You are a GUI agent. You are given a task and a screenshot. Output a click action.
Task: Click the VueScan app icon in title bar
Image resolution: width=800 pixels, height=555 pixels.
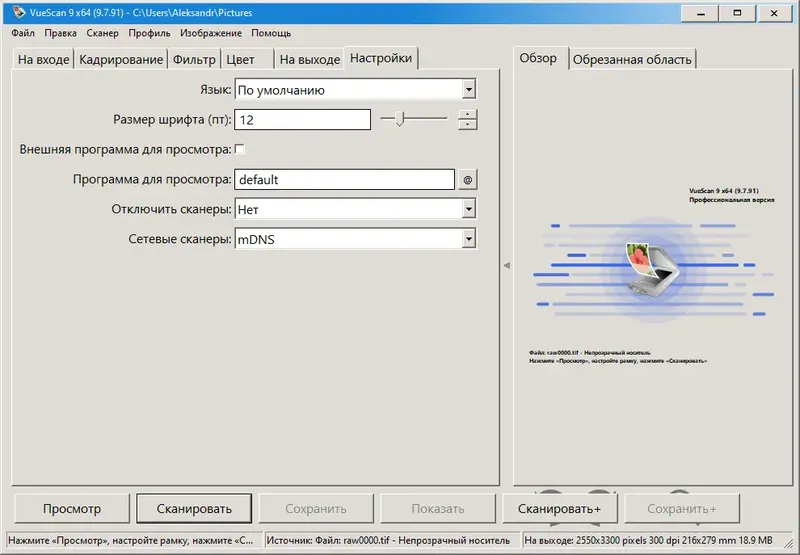pyautogui.click(x=18, y=12)
